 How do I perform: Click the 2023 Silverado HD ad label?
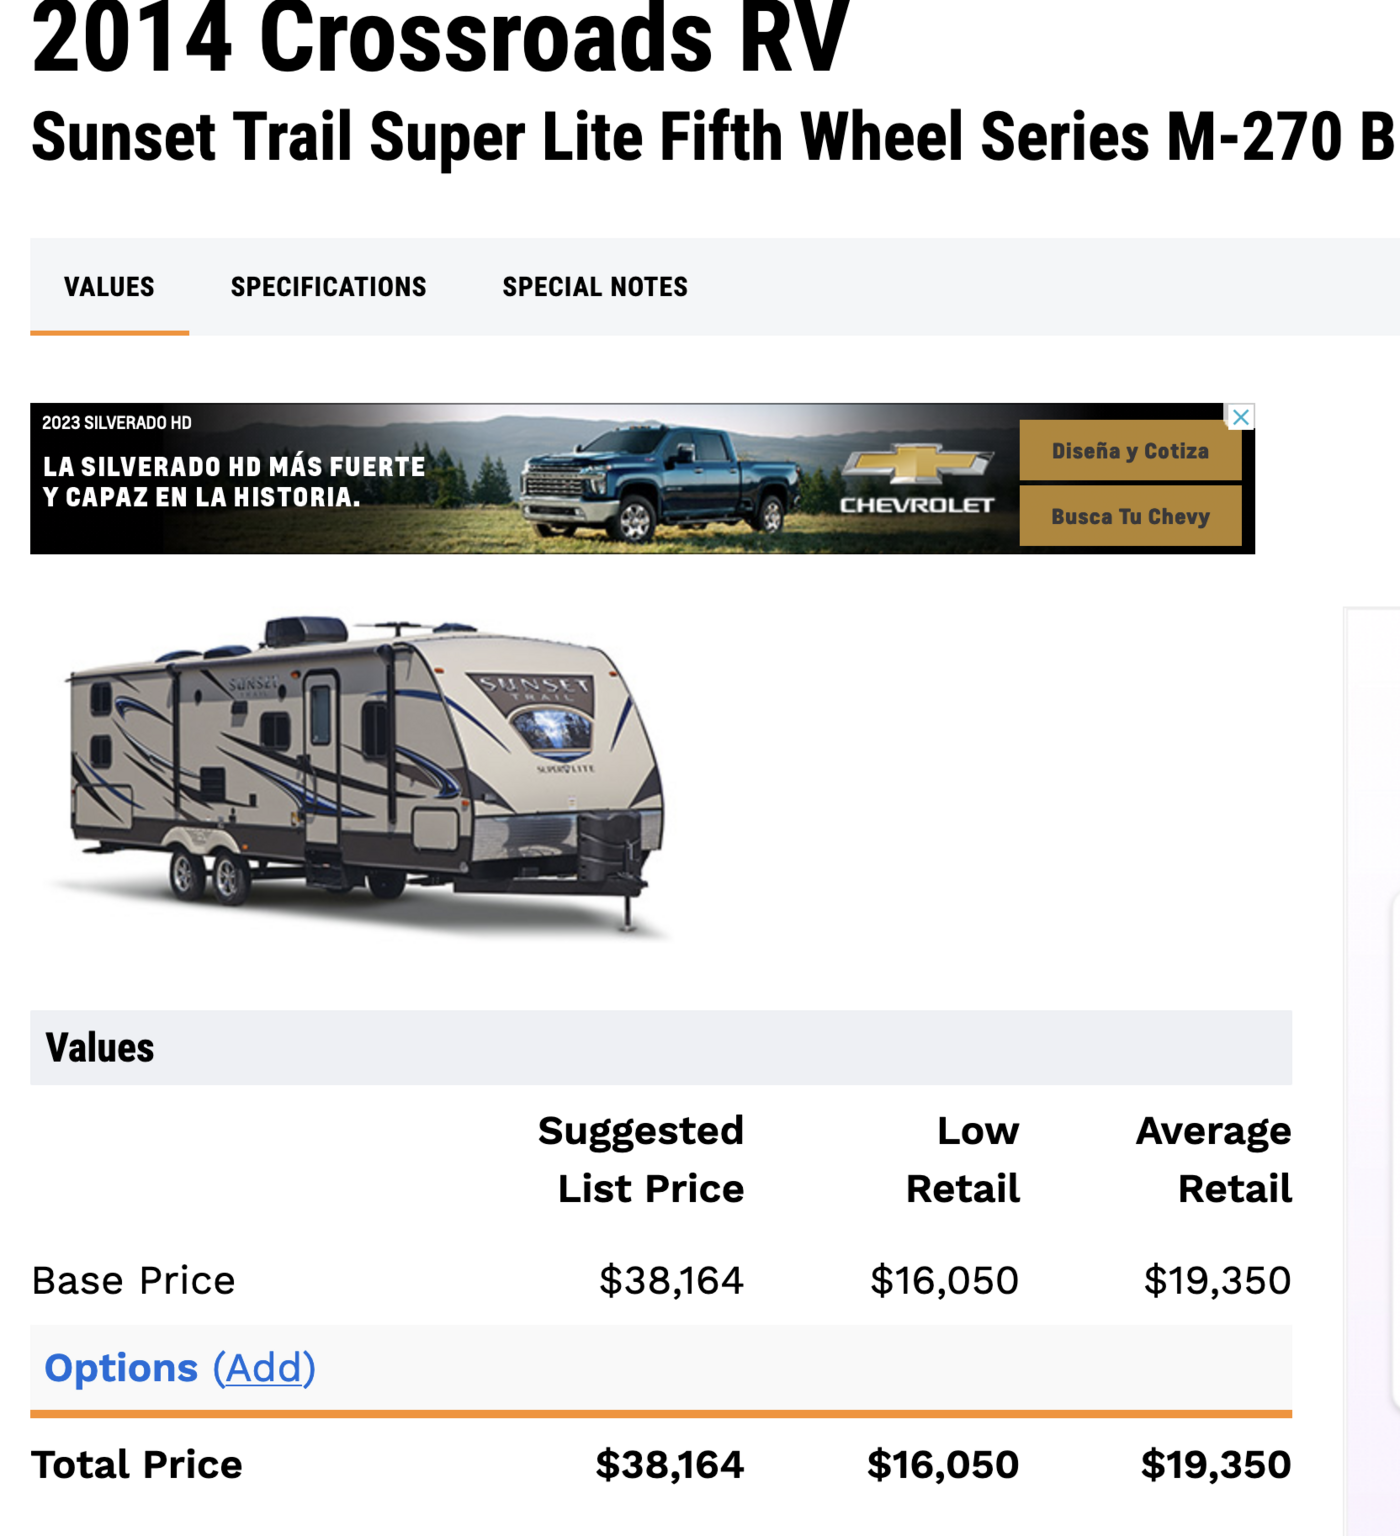click(117, 423)
